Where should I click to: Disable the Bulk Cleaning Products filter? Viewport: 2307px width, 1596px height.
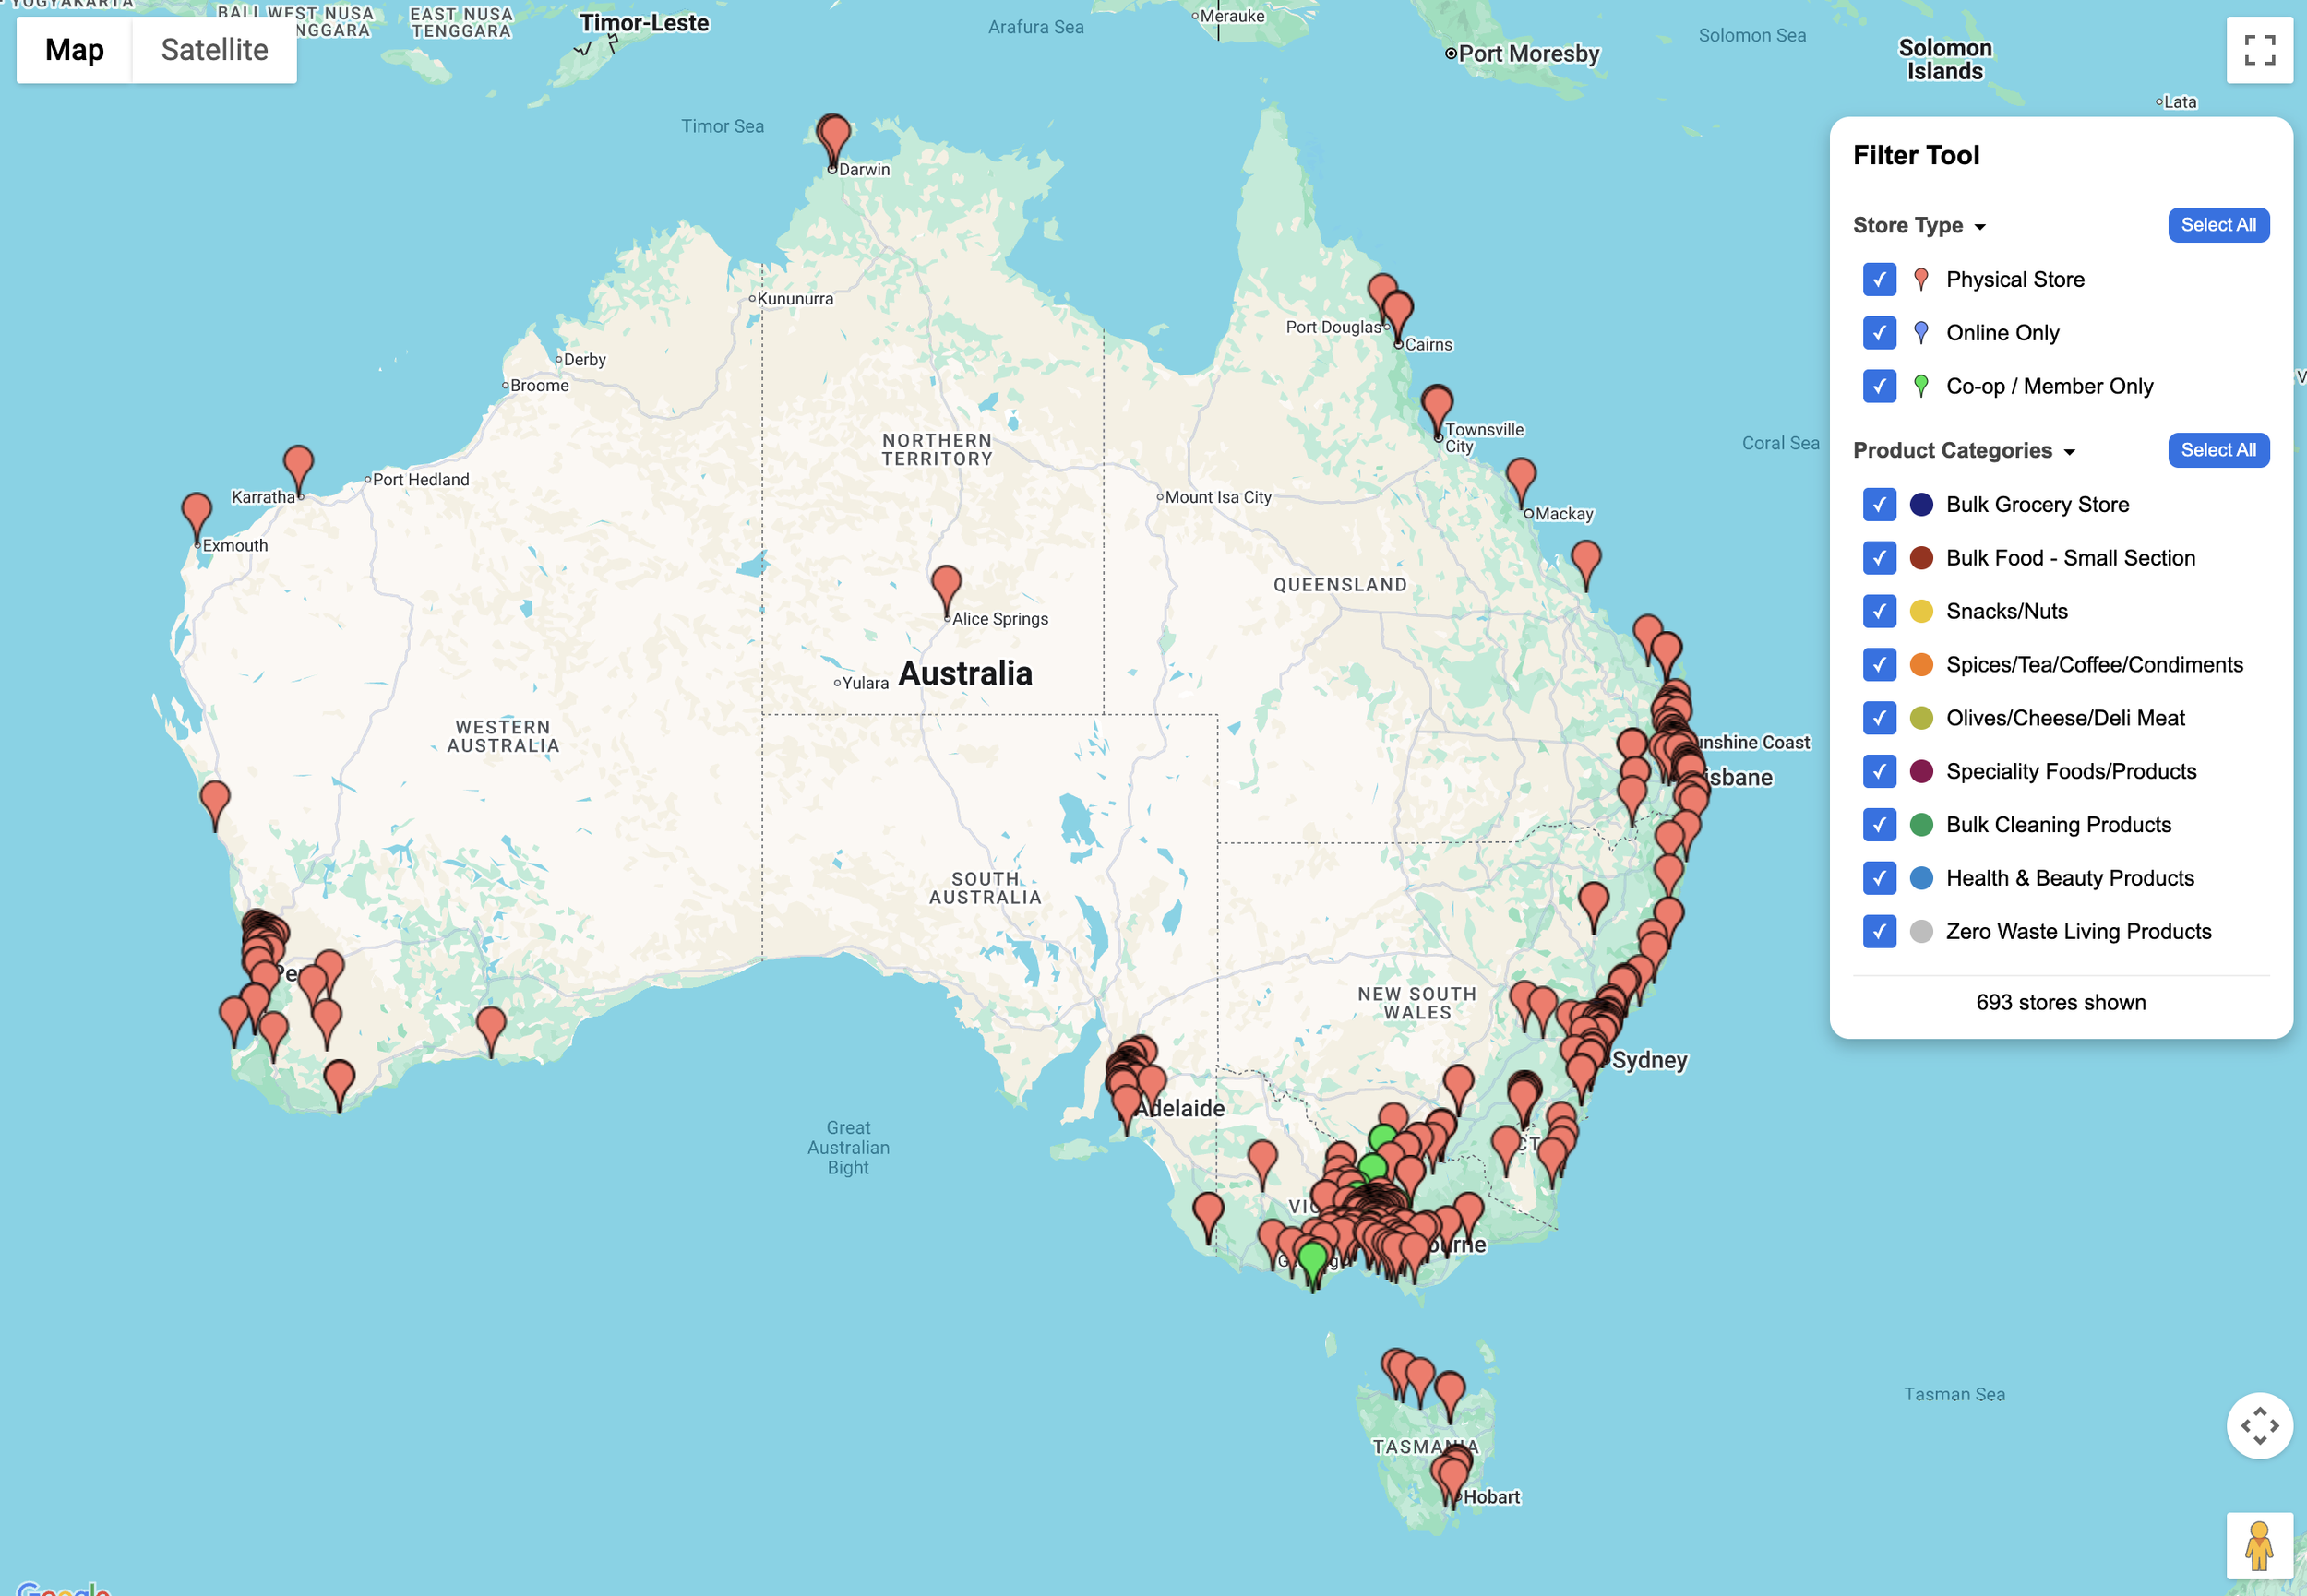[x=1879, y=825]
